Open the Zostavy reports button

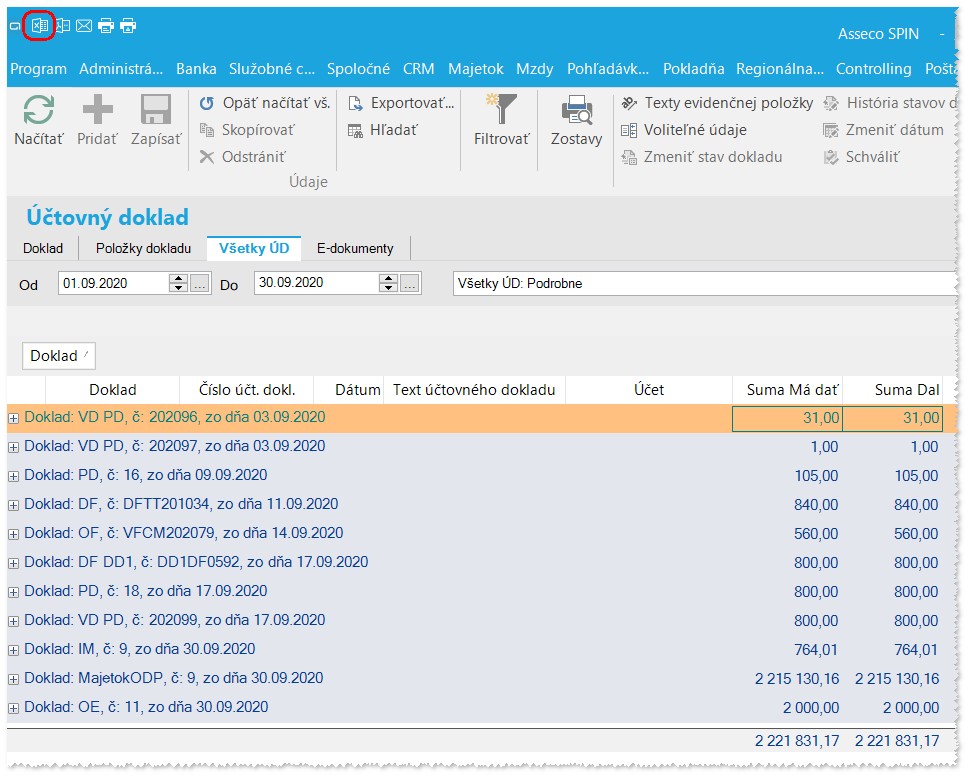[577, 121]
